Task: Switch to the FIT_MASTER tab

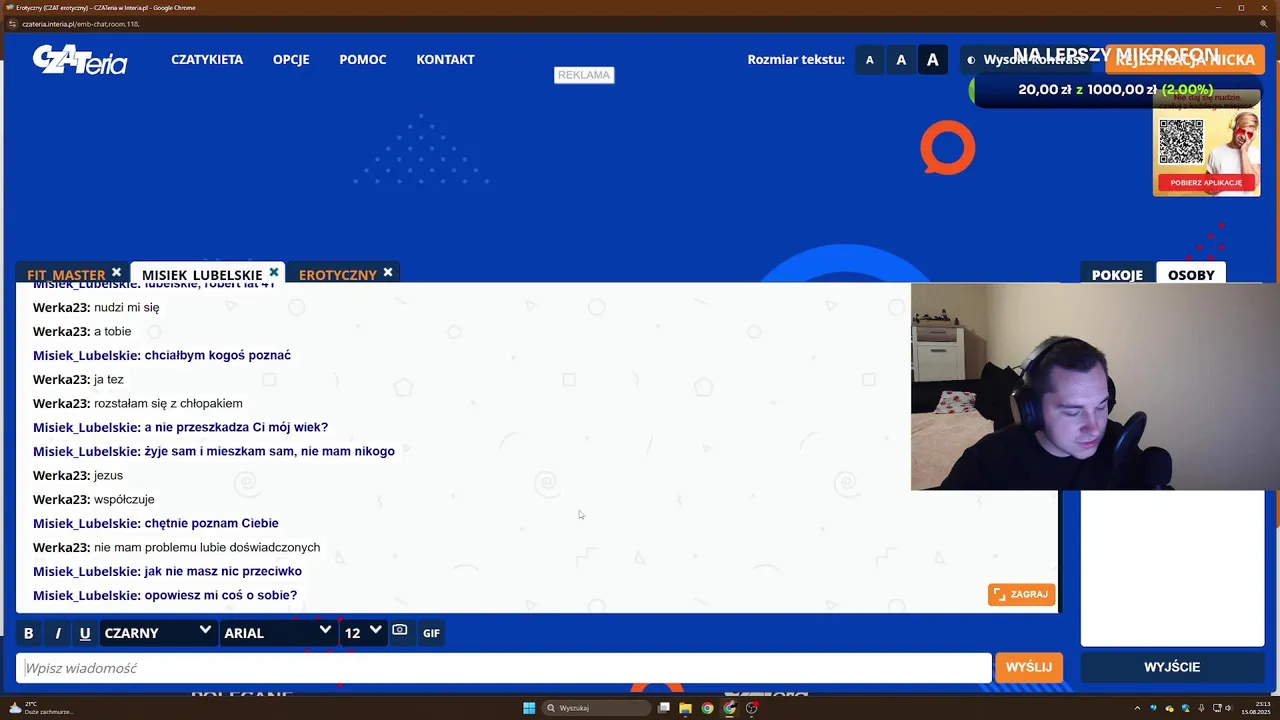Action: [x=66, y=275]
